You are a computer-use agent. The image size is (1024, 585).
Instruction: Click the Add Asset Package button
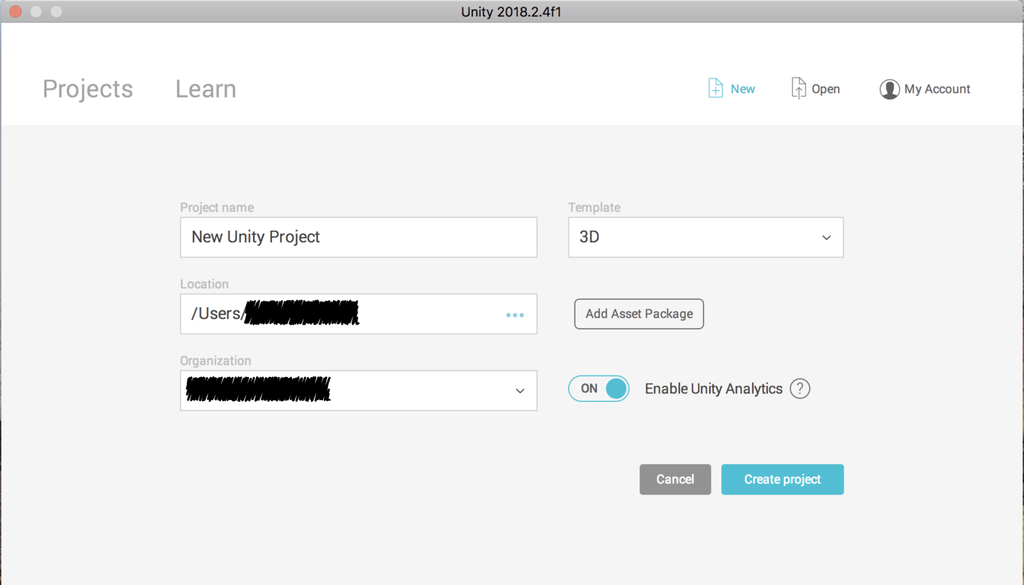639,314
